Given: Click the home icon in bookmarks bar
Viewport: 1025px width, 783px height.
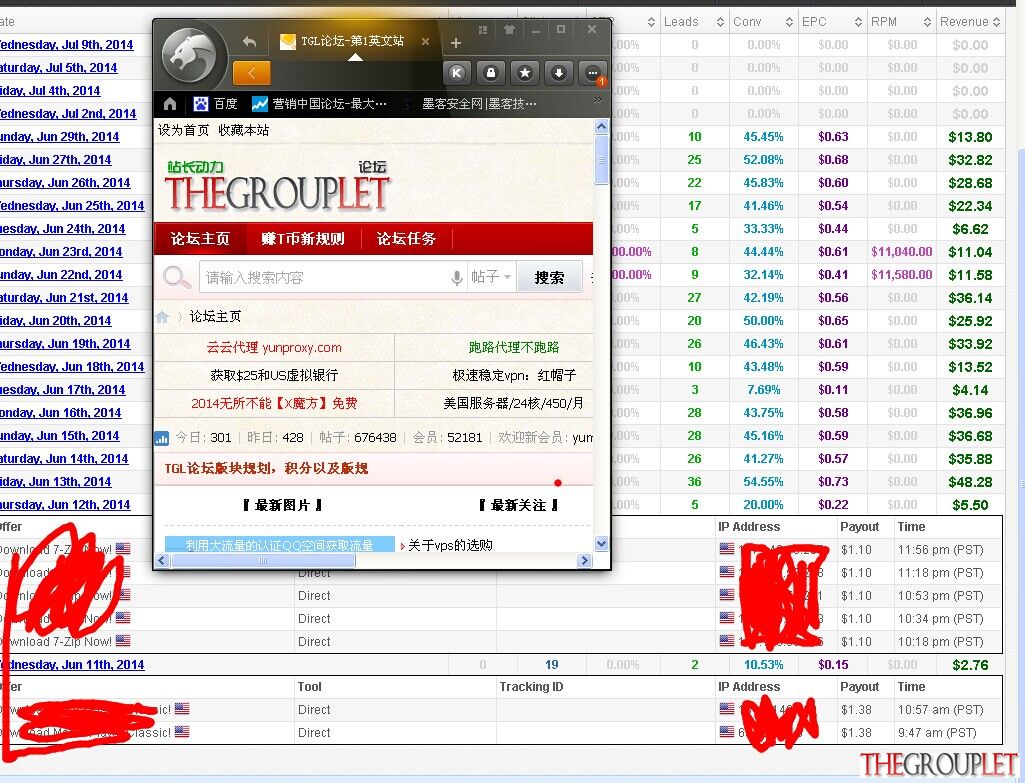Looking at the screenshot, I should 170,103.
